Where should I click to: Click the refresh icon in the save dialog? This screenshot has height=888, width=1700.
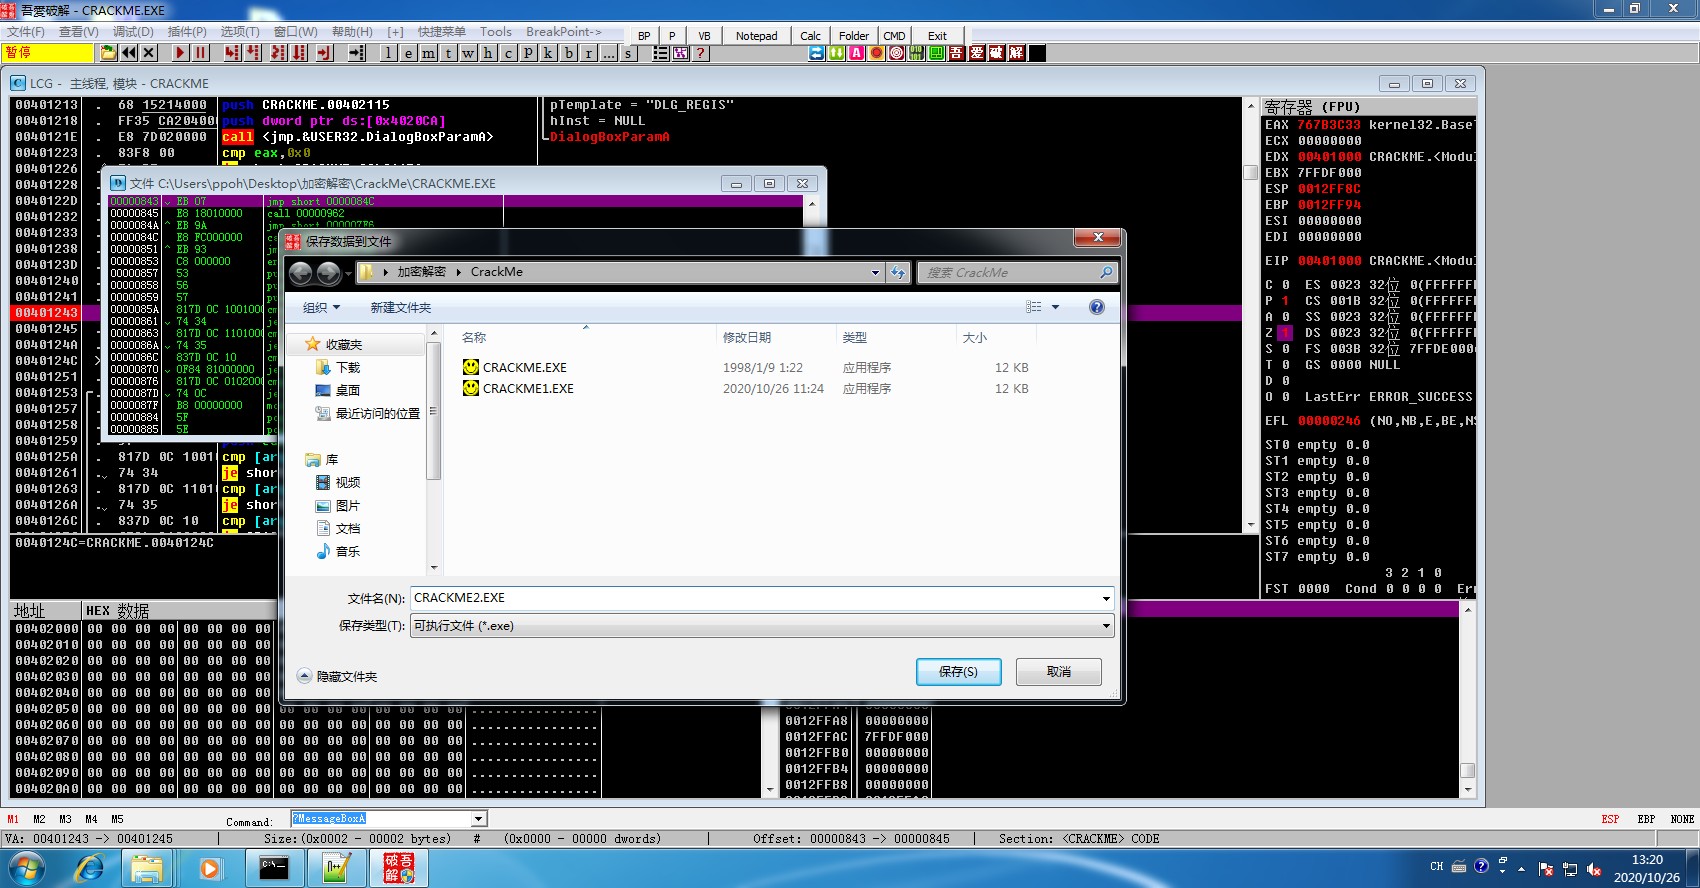coord(898,272)
